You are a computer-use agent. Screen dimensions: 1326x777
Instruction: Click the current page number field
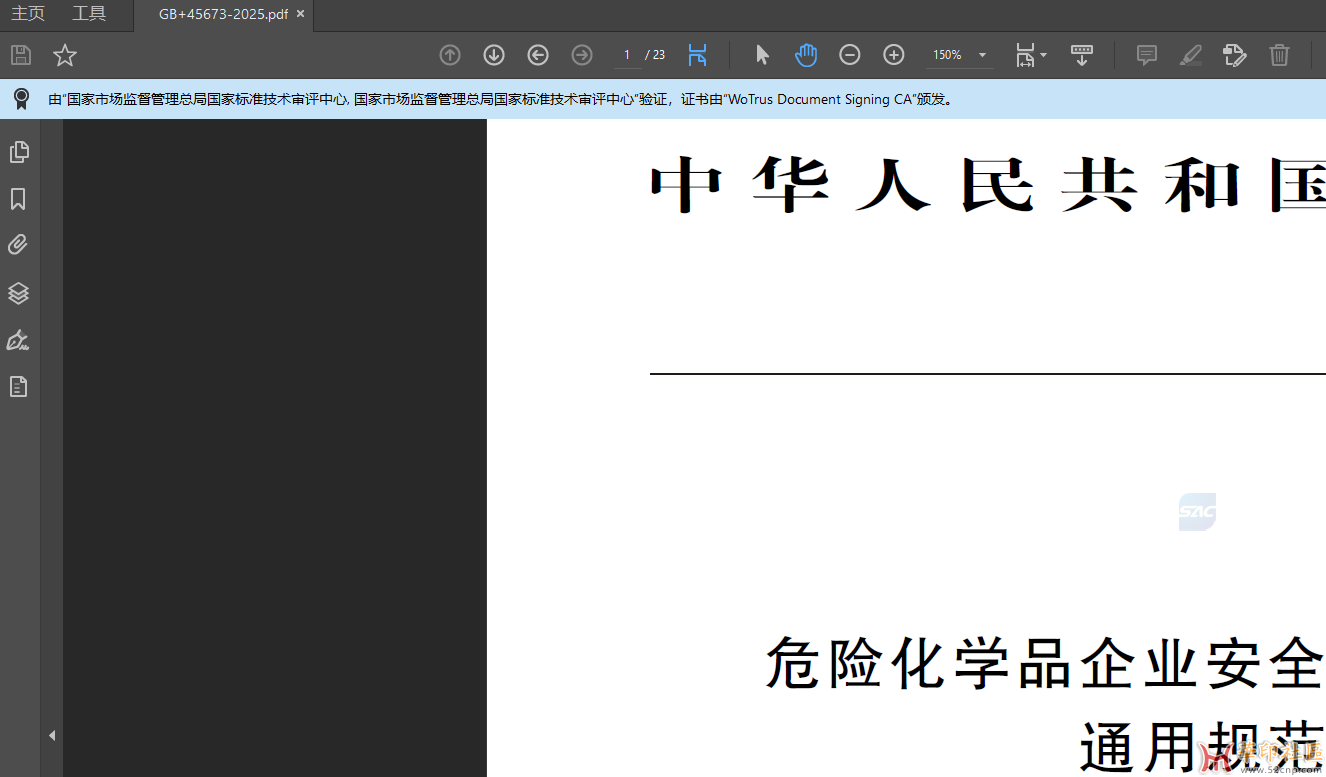(x=627, y=55)
